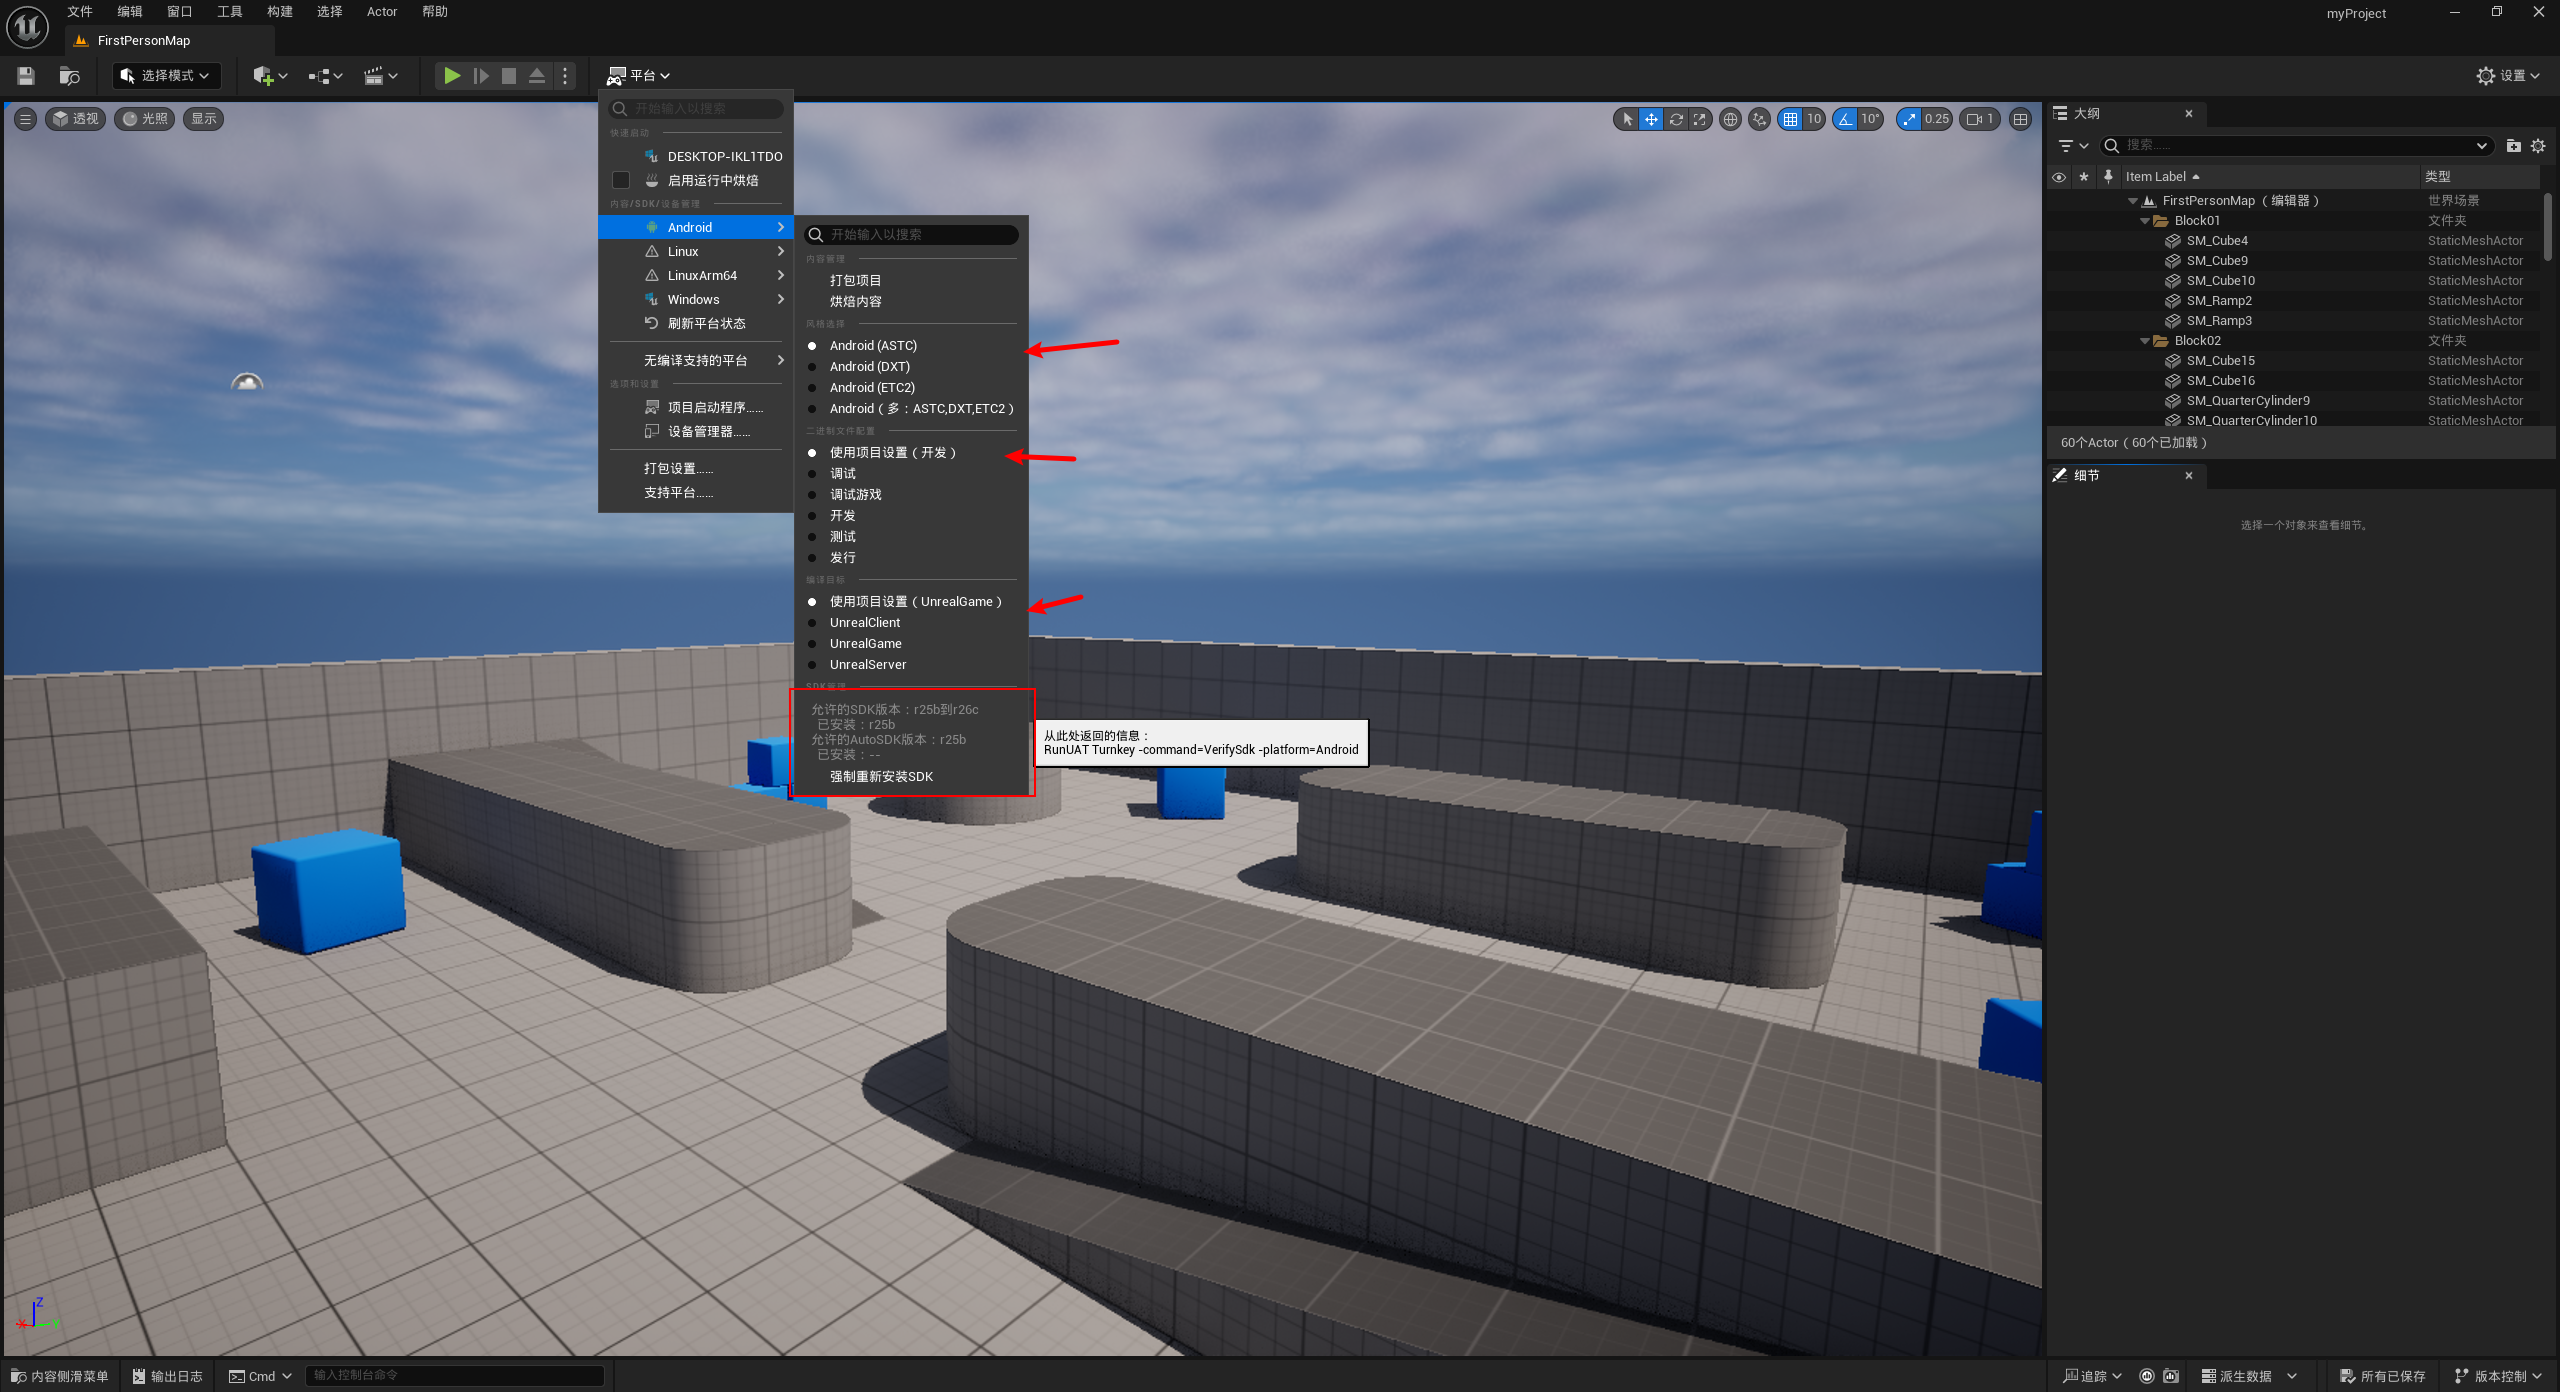This screenshot has height=1392, width=2560.
Task: Select the 发行 build configuration radio
Action: pos(842,558)
